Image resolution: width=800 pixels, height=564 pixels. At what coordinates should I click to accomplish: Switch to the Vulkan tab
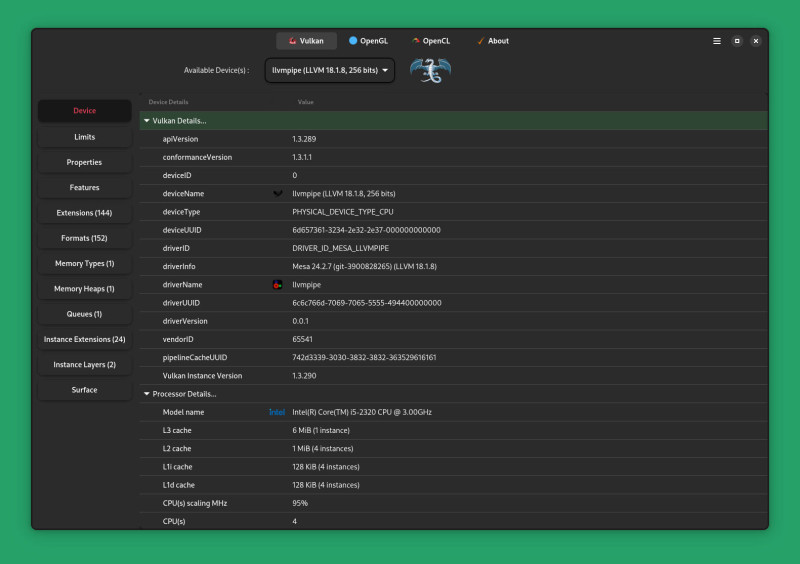(306, 41)
